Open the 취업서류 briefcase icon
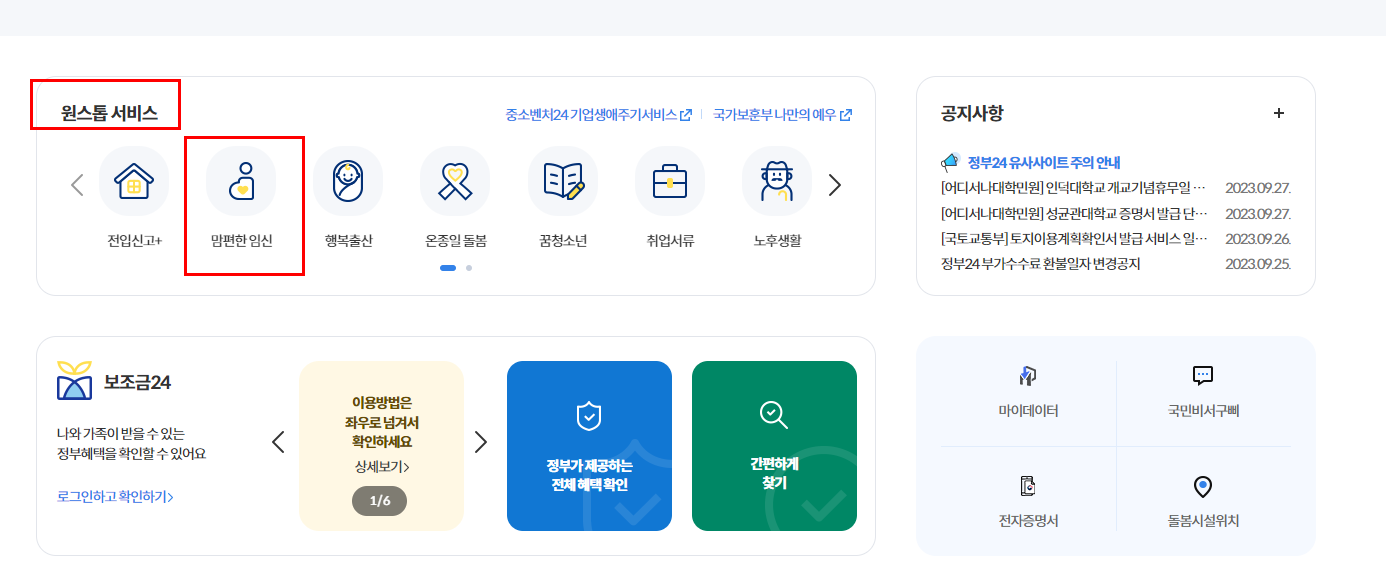This screenshot has width=1386, height=573. 670,181
